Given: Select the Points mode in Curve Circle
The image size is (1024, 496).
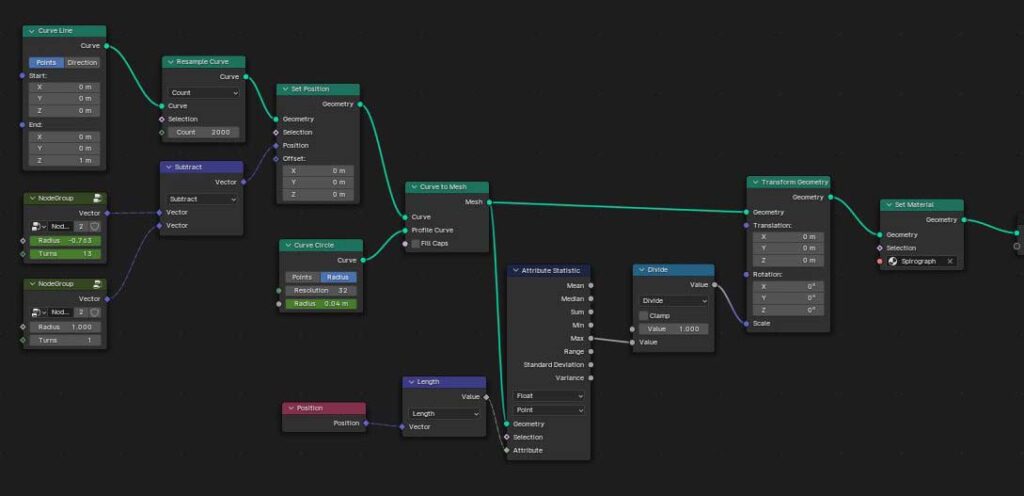Looking at the screenshot, I should (301, 277).
